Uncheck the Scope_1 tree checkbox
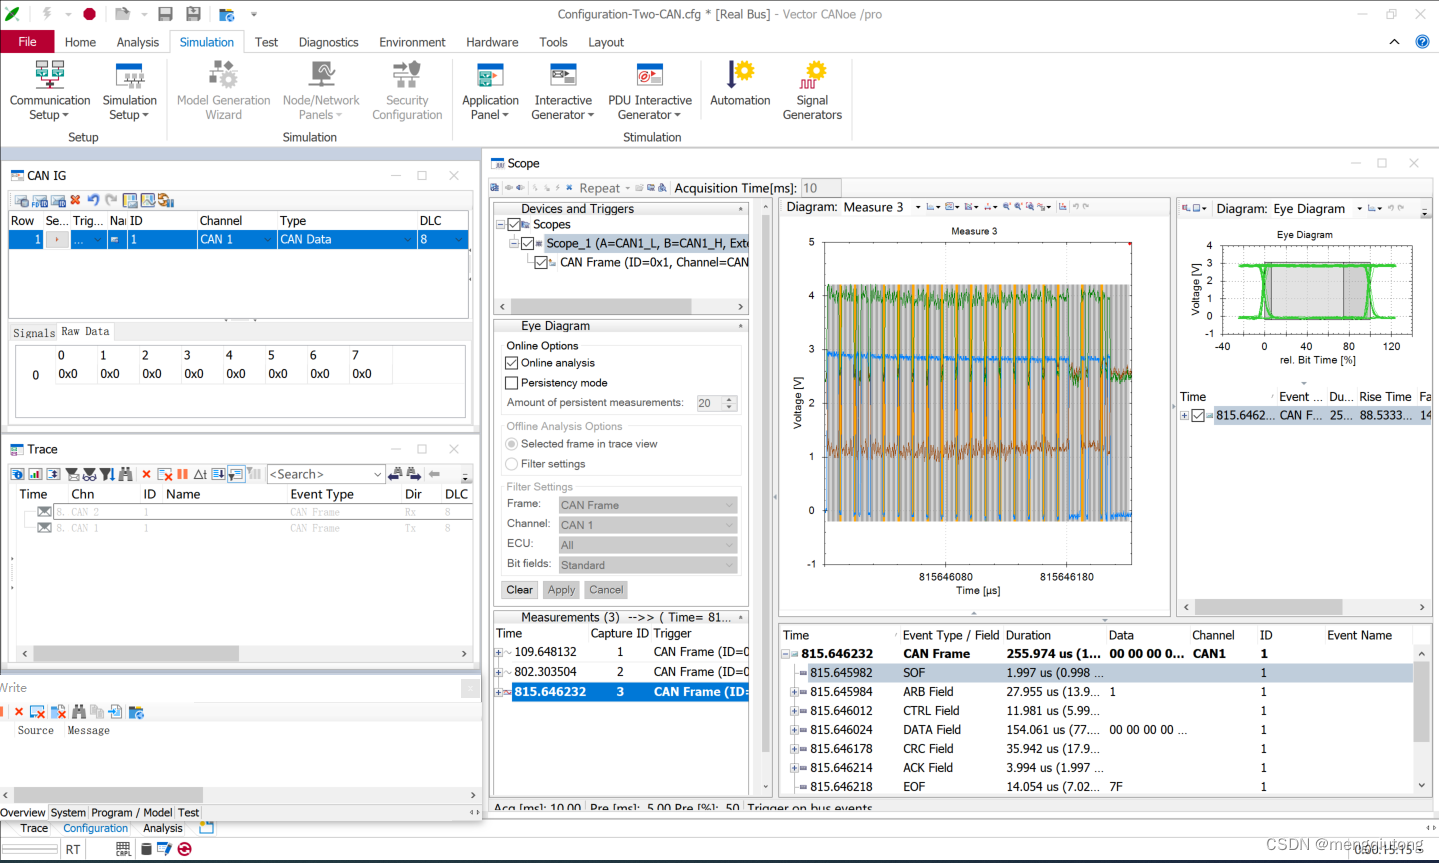This screenshot has width=1439, height=863. pyautogui.click(x=527, y=243)
